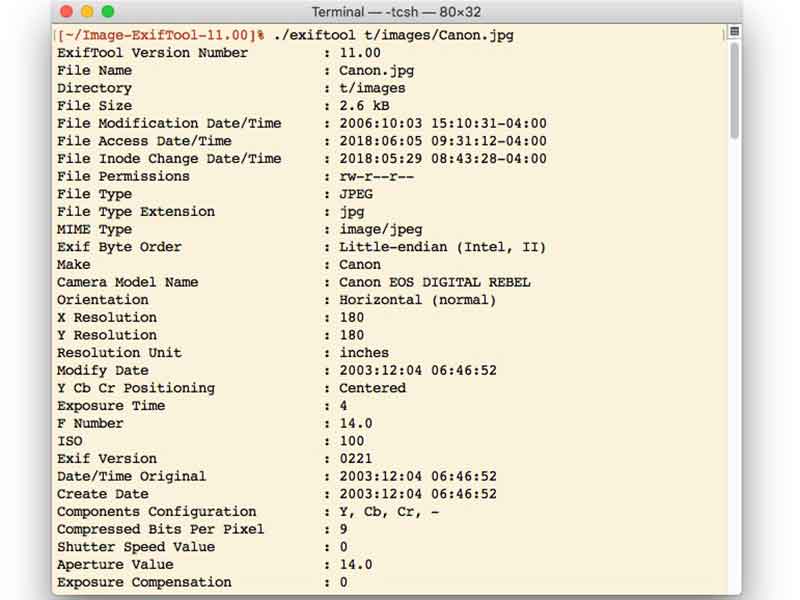Click the window title 'Terminal — -tcsh — 80×32'
Viewport: 800px width, 600px height.
(396, 12)
